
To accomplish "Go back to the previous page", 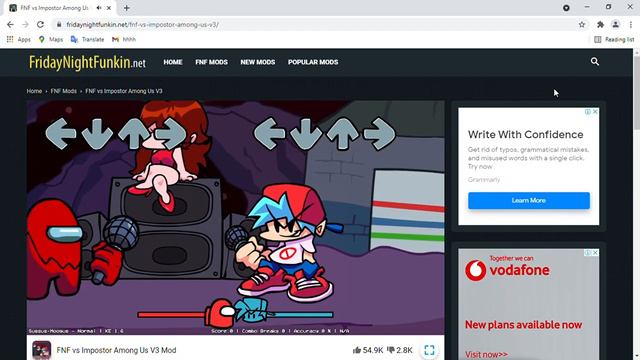I will [x=10, y=24].
